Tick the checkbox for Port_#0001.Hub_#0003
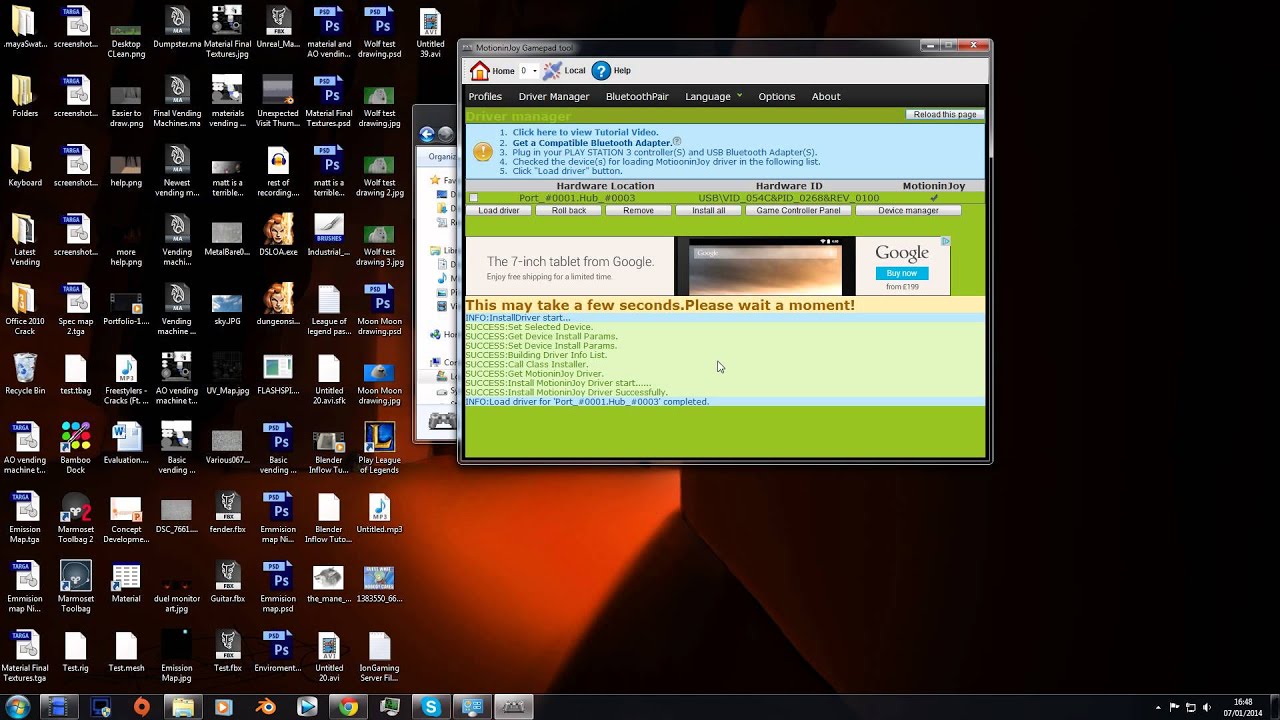1280x720 pixels. 474,198
